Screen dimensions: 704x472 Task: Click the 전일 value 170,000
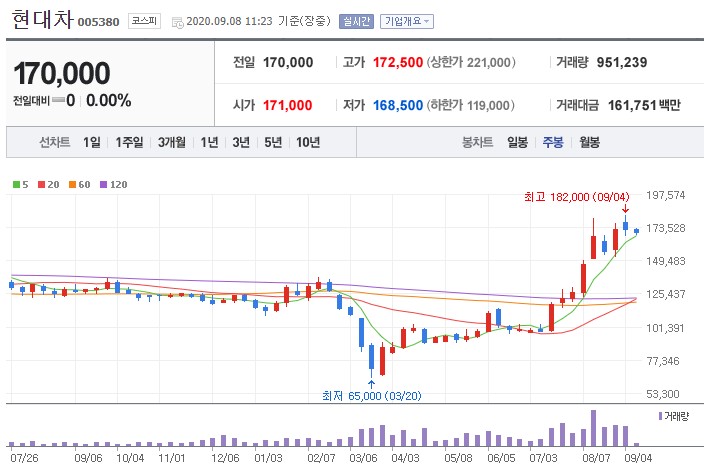click(x=288, y=62)
